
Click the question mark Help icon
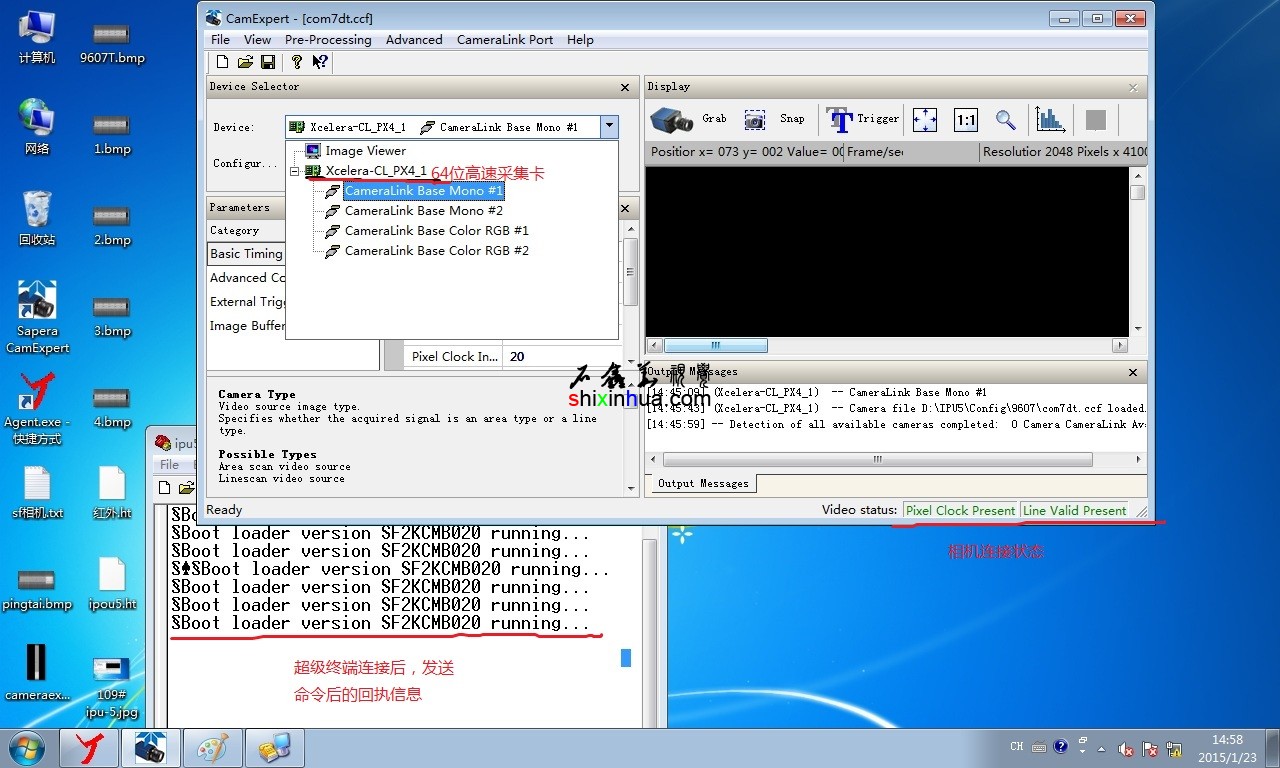coord(297,62)
